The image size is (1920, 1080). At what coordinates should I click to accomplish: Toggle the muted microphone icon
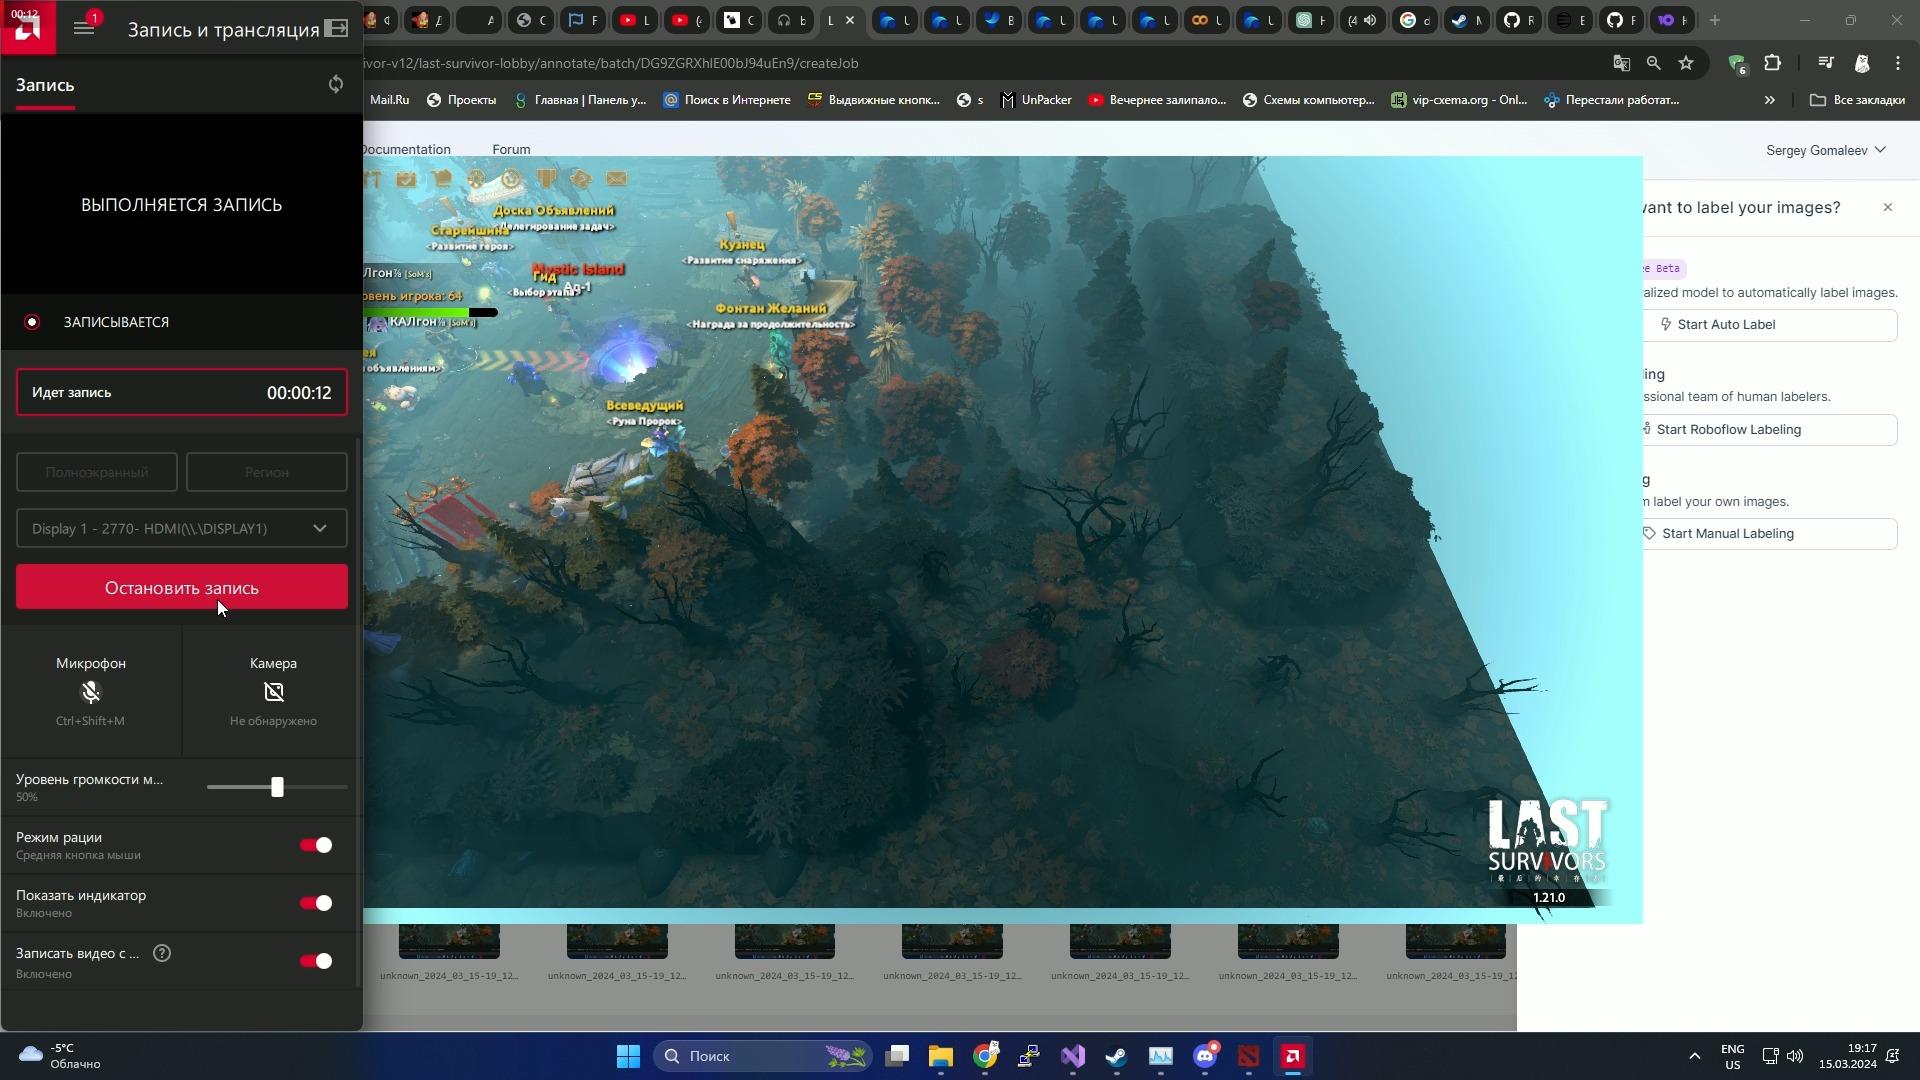click(90, 692)
